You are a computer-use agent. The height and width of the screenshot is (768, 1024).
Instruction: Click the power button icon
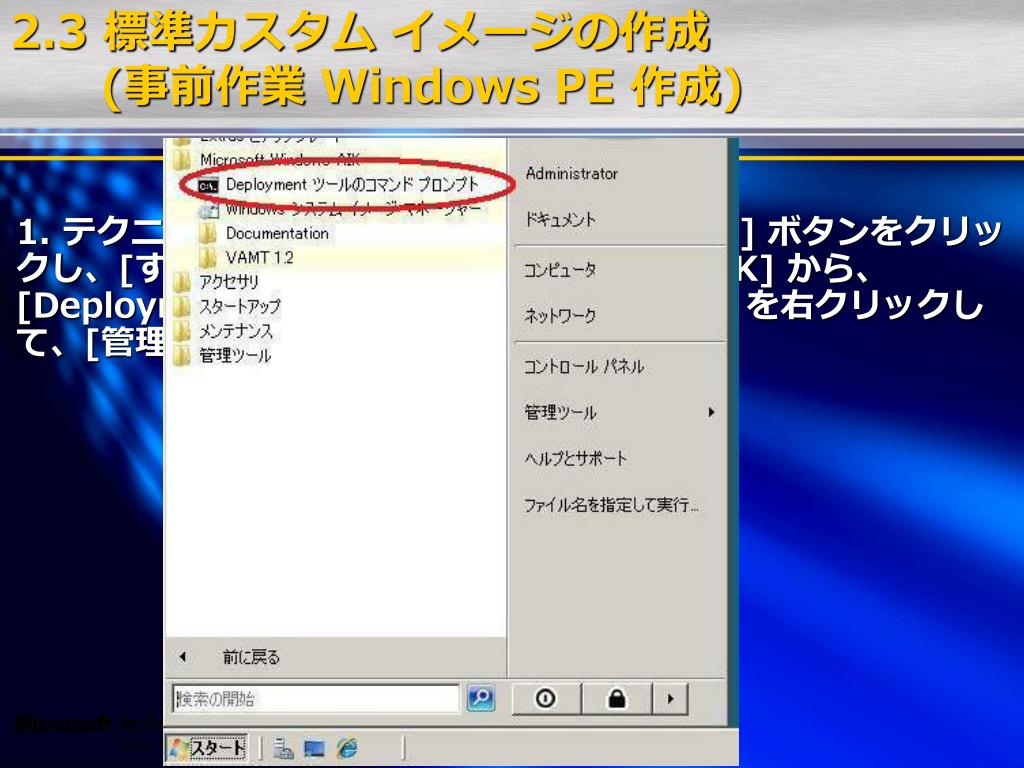546,699
